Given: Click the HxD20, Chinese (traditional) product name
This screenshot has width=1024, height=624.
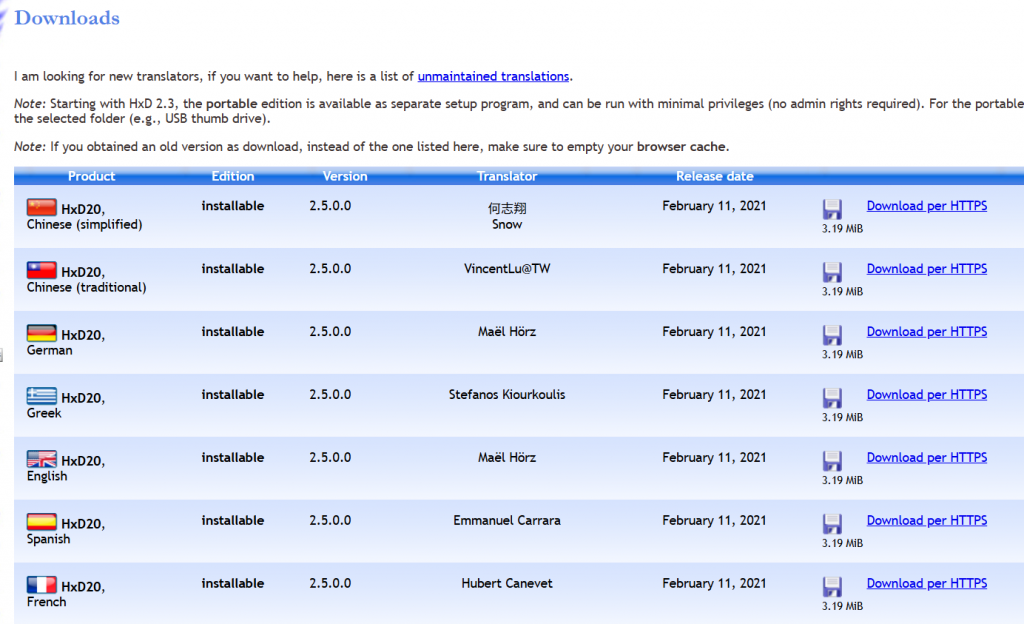Looking at the screenshot, I should 86,279.
